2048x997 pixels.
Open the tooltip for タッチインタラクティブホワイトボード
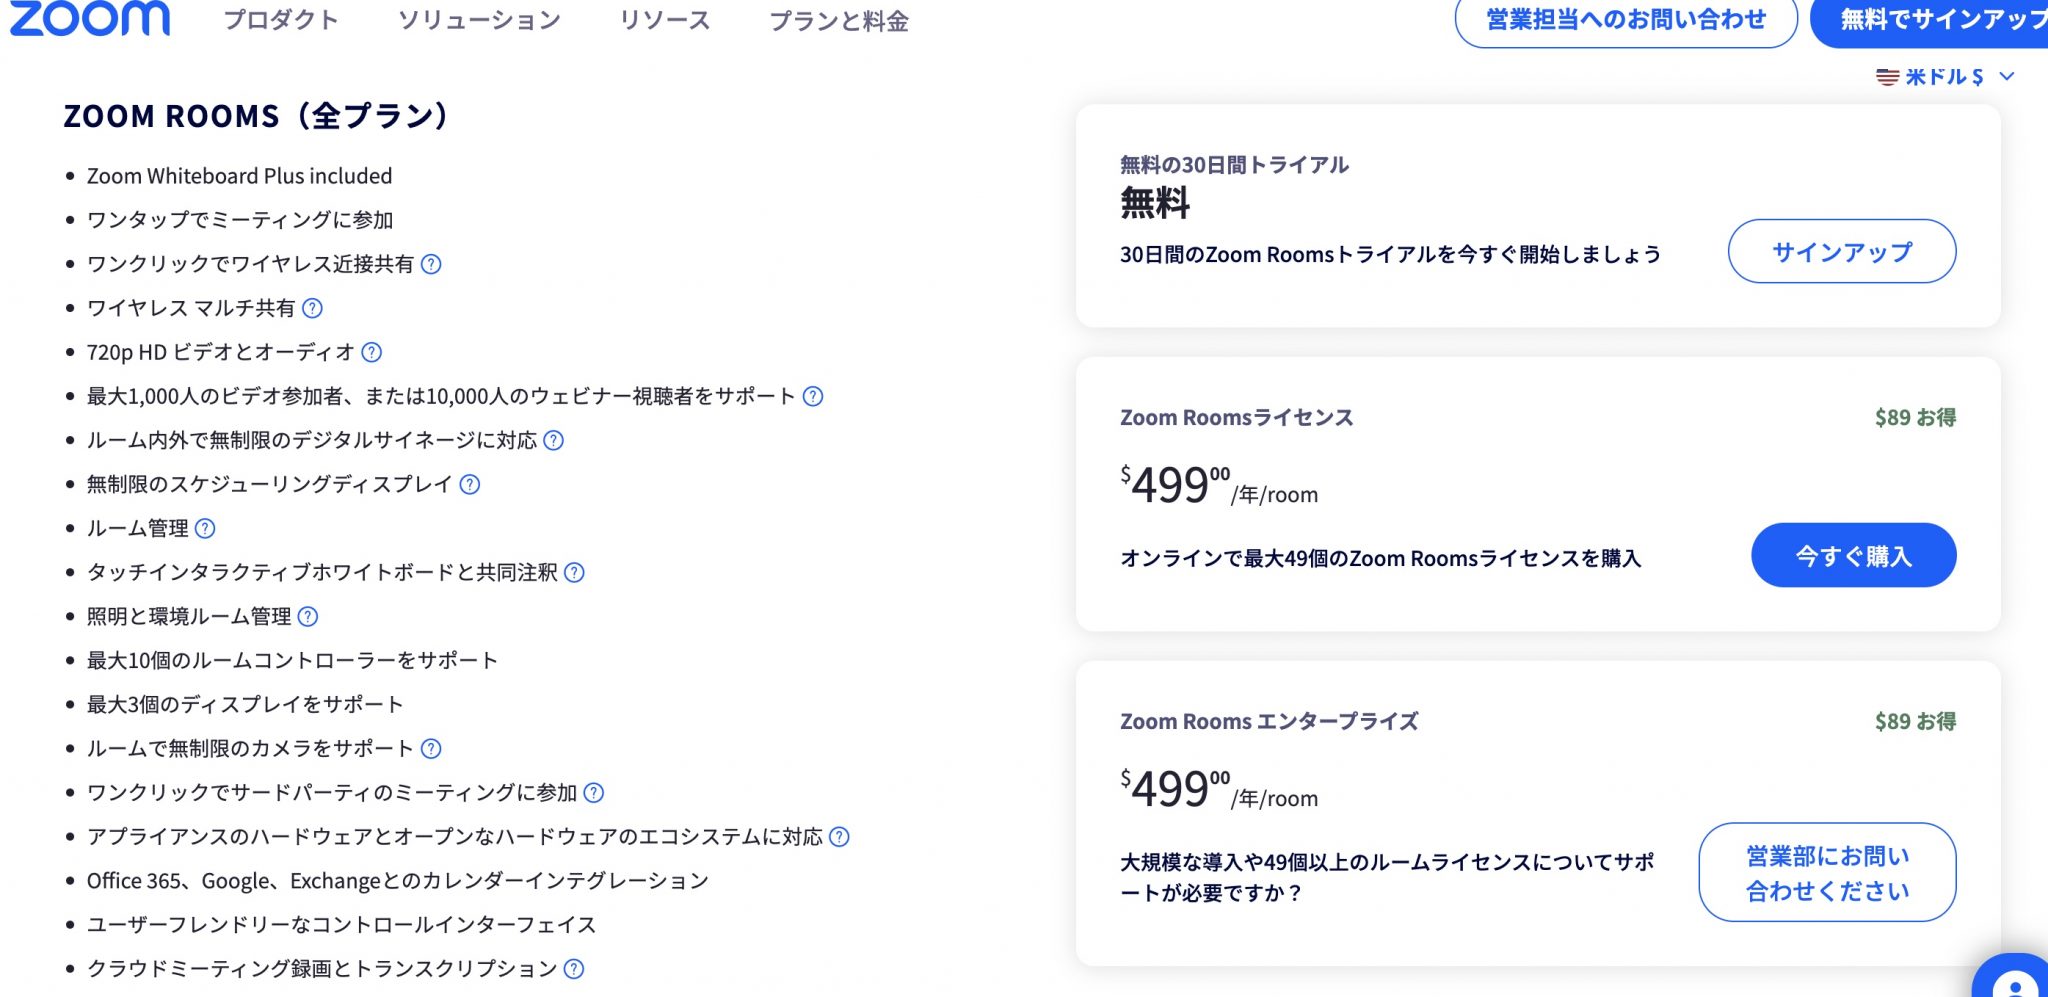tap(573, 573)
